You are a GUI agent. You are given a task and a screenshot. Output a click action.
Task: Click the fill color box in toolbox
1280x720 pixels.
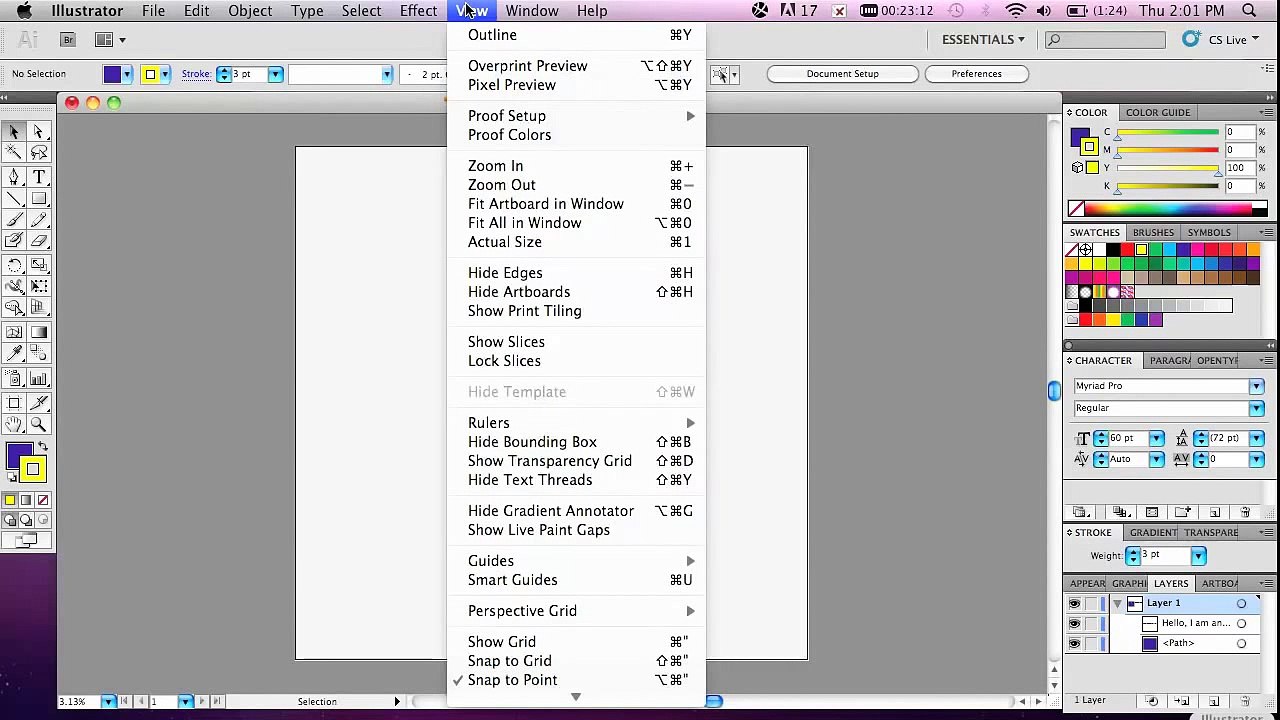[18, 457]
